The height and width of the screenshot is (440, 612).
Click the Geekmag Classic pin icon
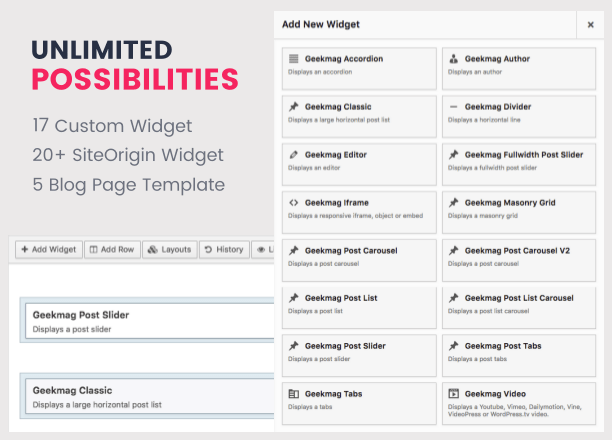294,107
